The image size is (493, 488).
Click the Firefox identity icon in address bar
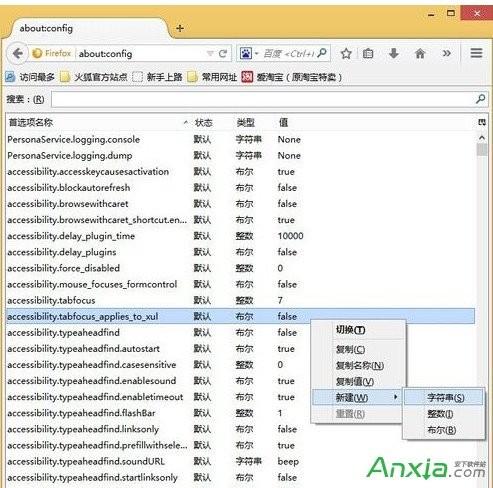click(x=52, y=53)
